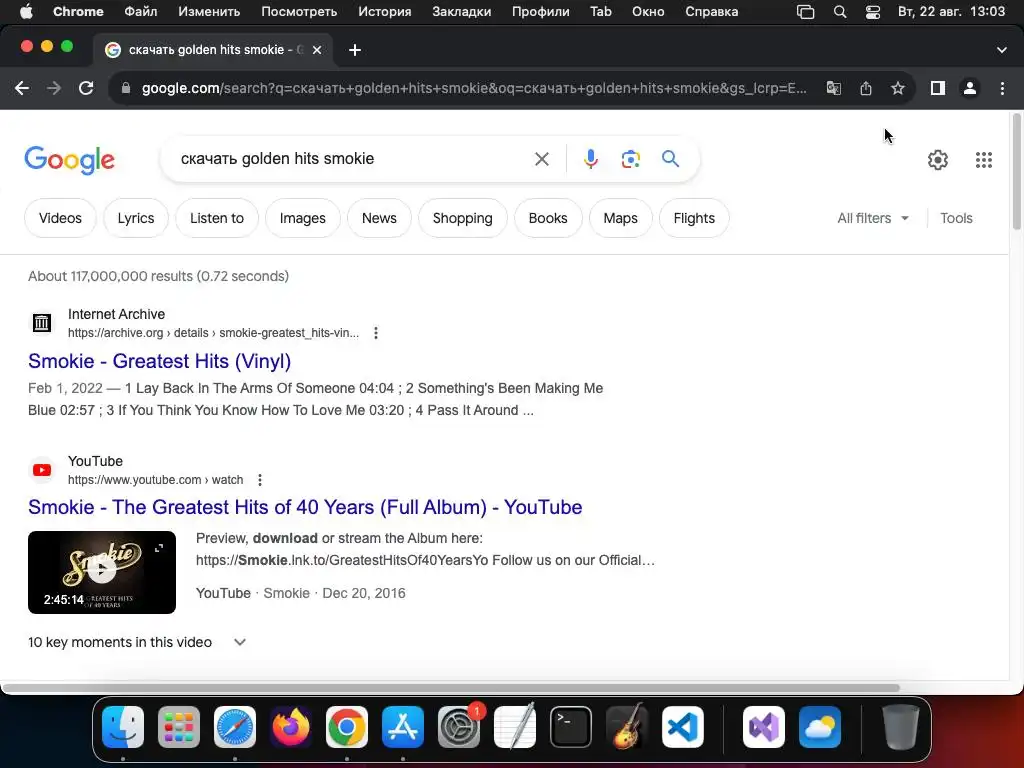Open the YouTube Full Album result link
This screenshot has height=768, width=1024.
point(305,507)
